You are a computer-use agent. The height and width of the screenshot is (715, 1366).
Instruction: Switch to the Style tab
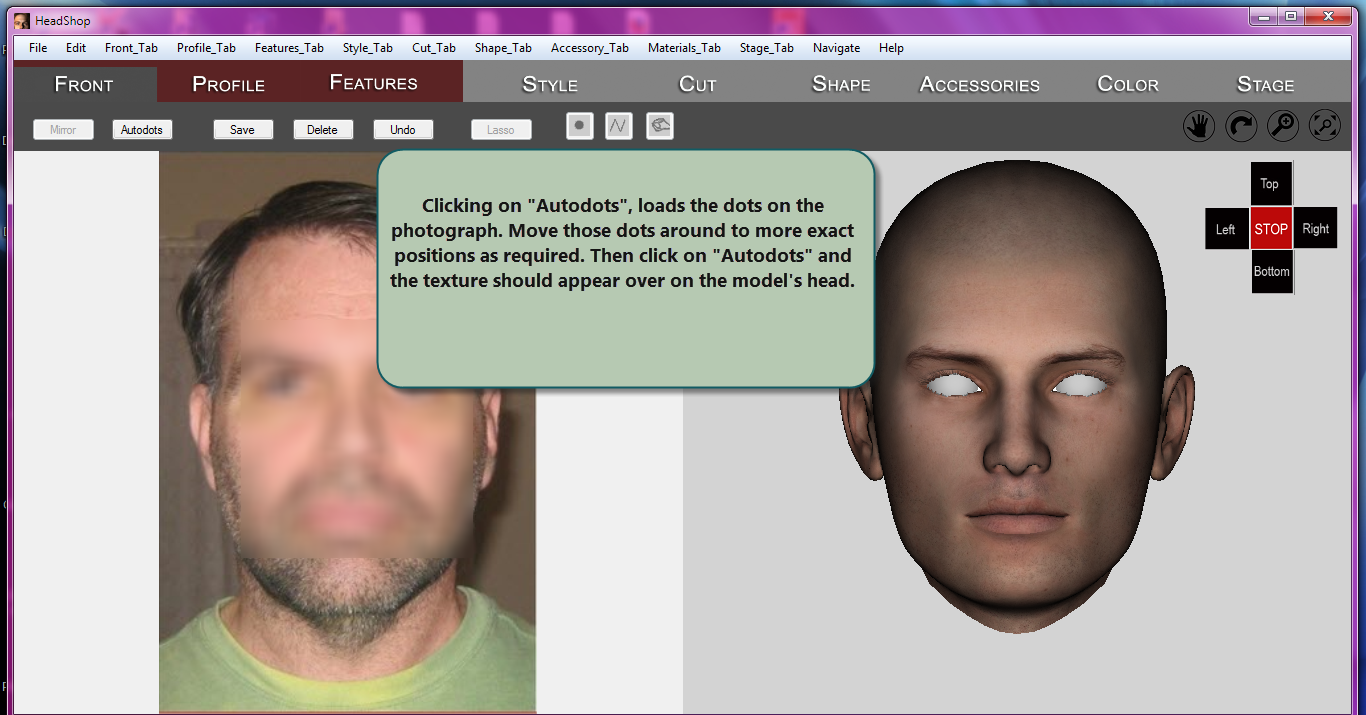[550, 84]
